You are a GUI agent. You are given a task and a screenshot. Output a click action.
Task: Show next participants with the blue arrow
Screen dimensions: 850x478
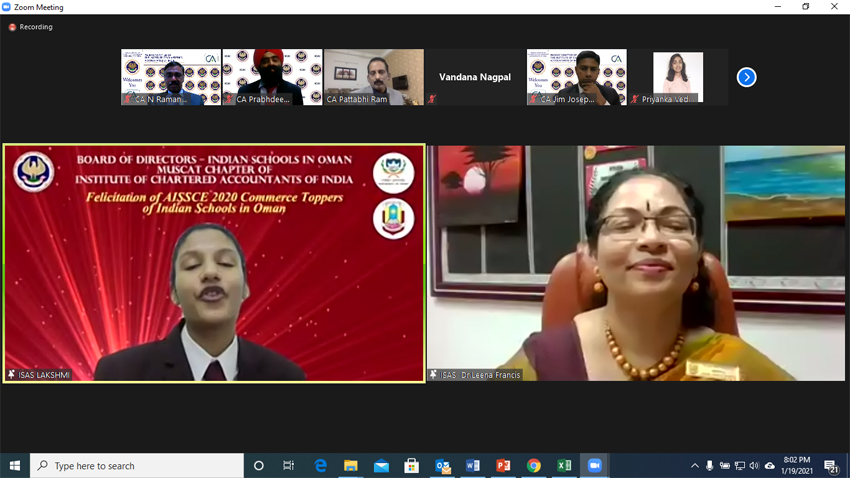tap(746, 77)
